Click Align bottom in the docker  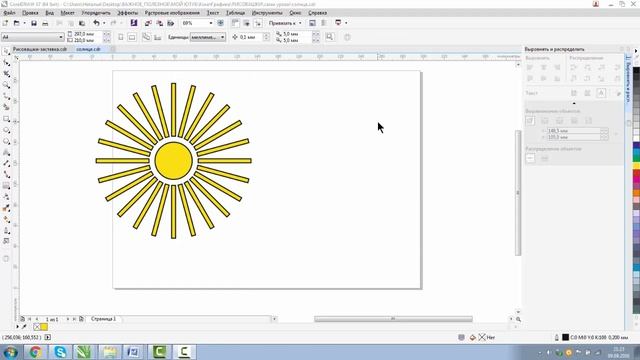tap(557, 78)
